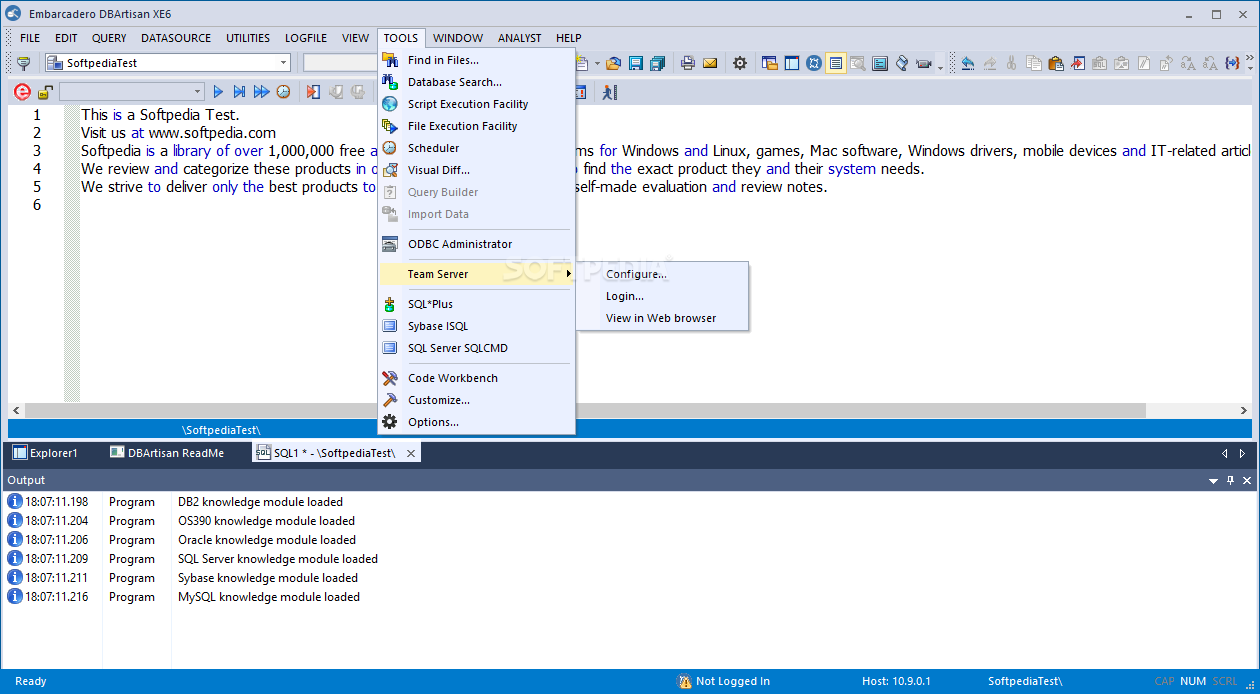
Task: Click MySQL knowledge module loaded message
Action: click(x=269, y=597)
